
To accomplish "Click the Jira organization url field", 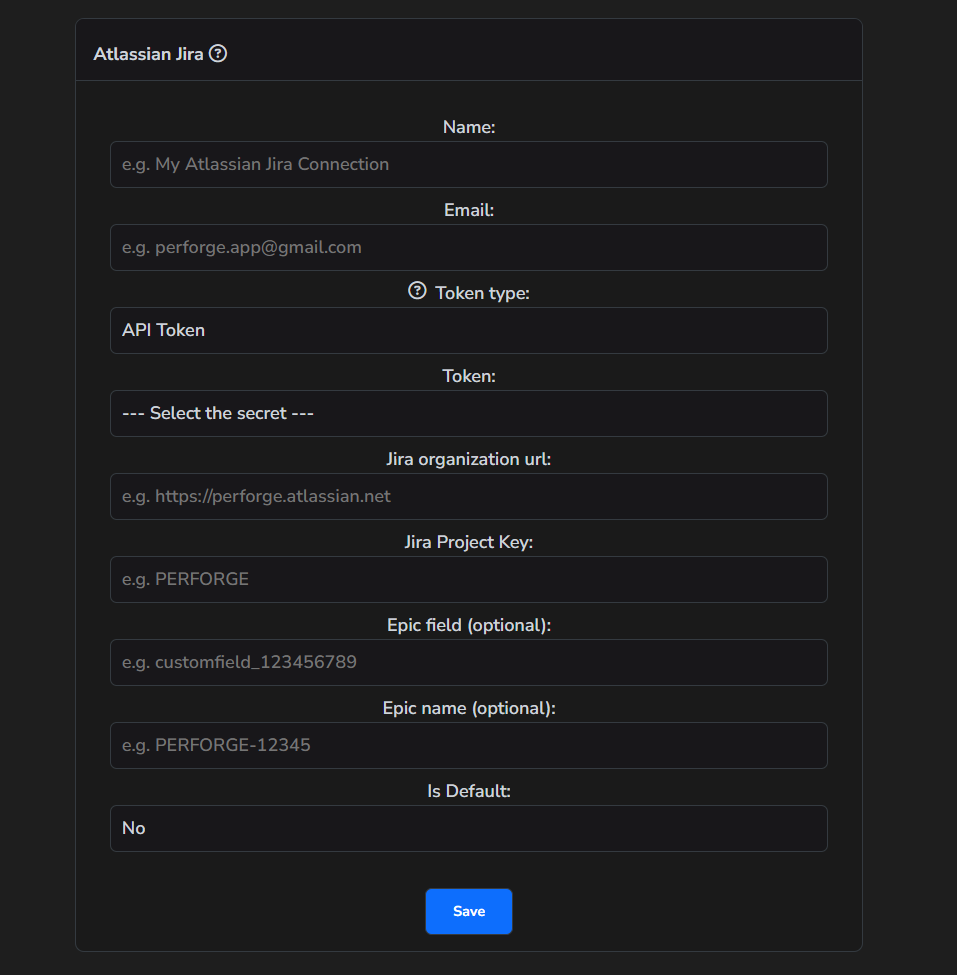I will click(468, 496).
